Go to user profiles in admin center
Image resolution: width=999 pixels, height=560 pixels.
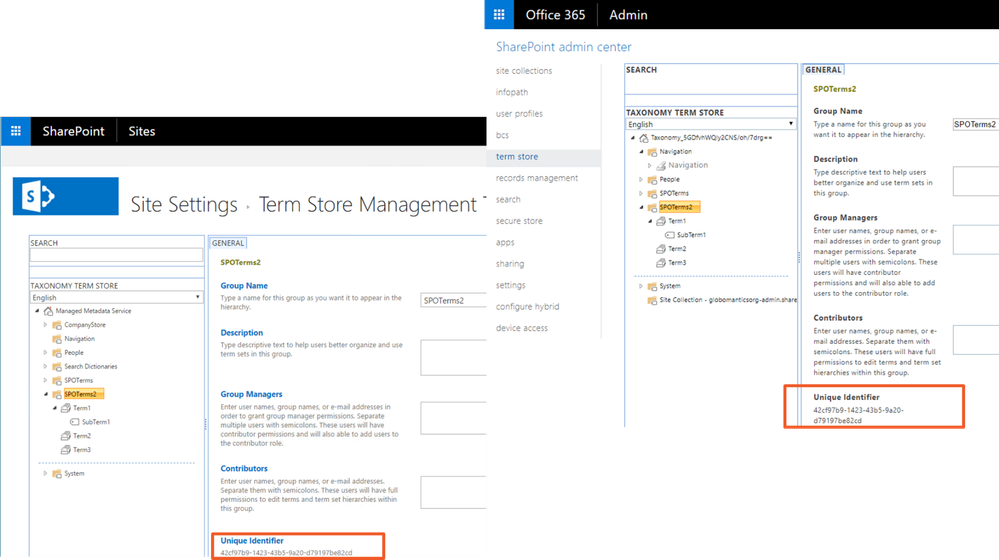[519, 113]
